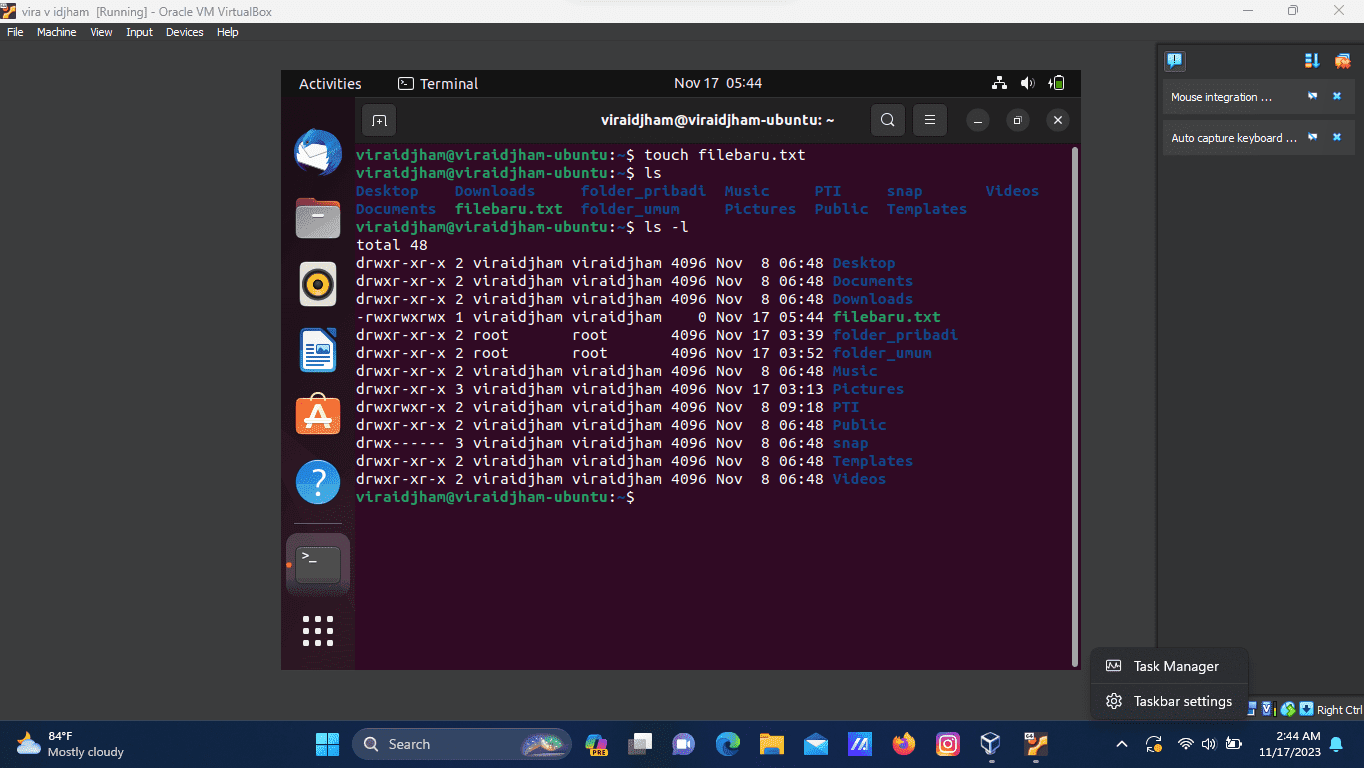Launch Rhythmbox from the Ubuntu dock
This screenshot has height=768, width=1364.
[318, 284]
